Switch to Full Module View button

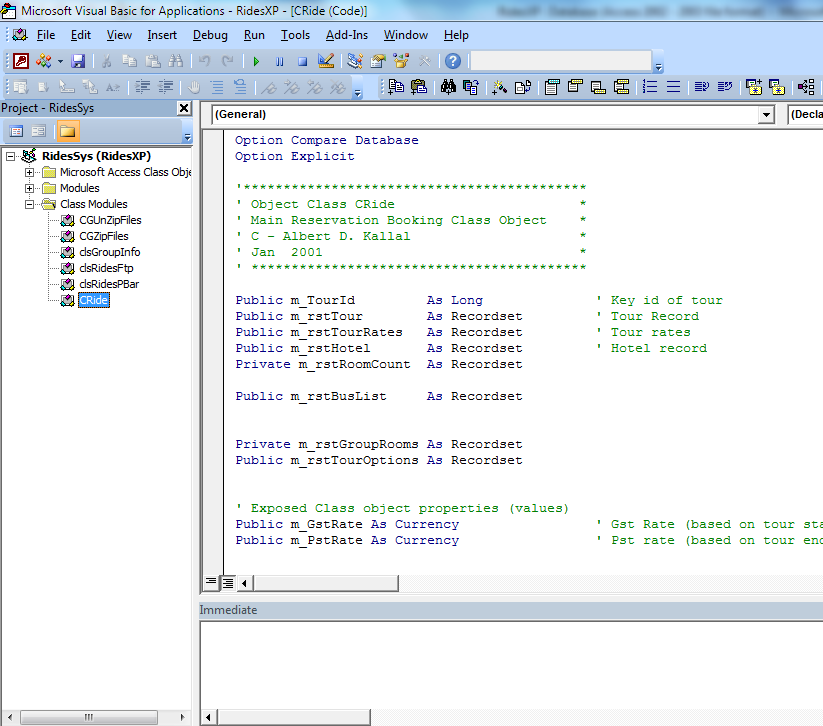228,583
